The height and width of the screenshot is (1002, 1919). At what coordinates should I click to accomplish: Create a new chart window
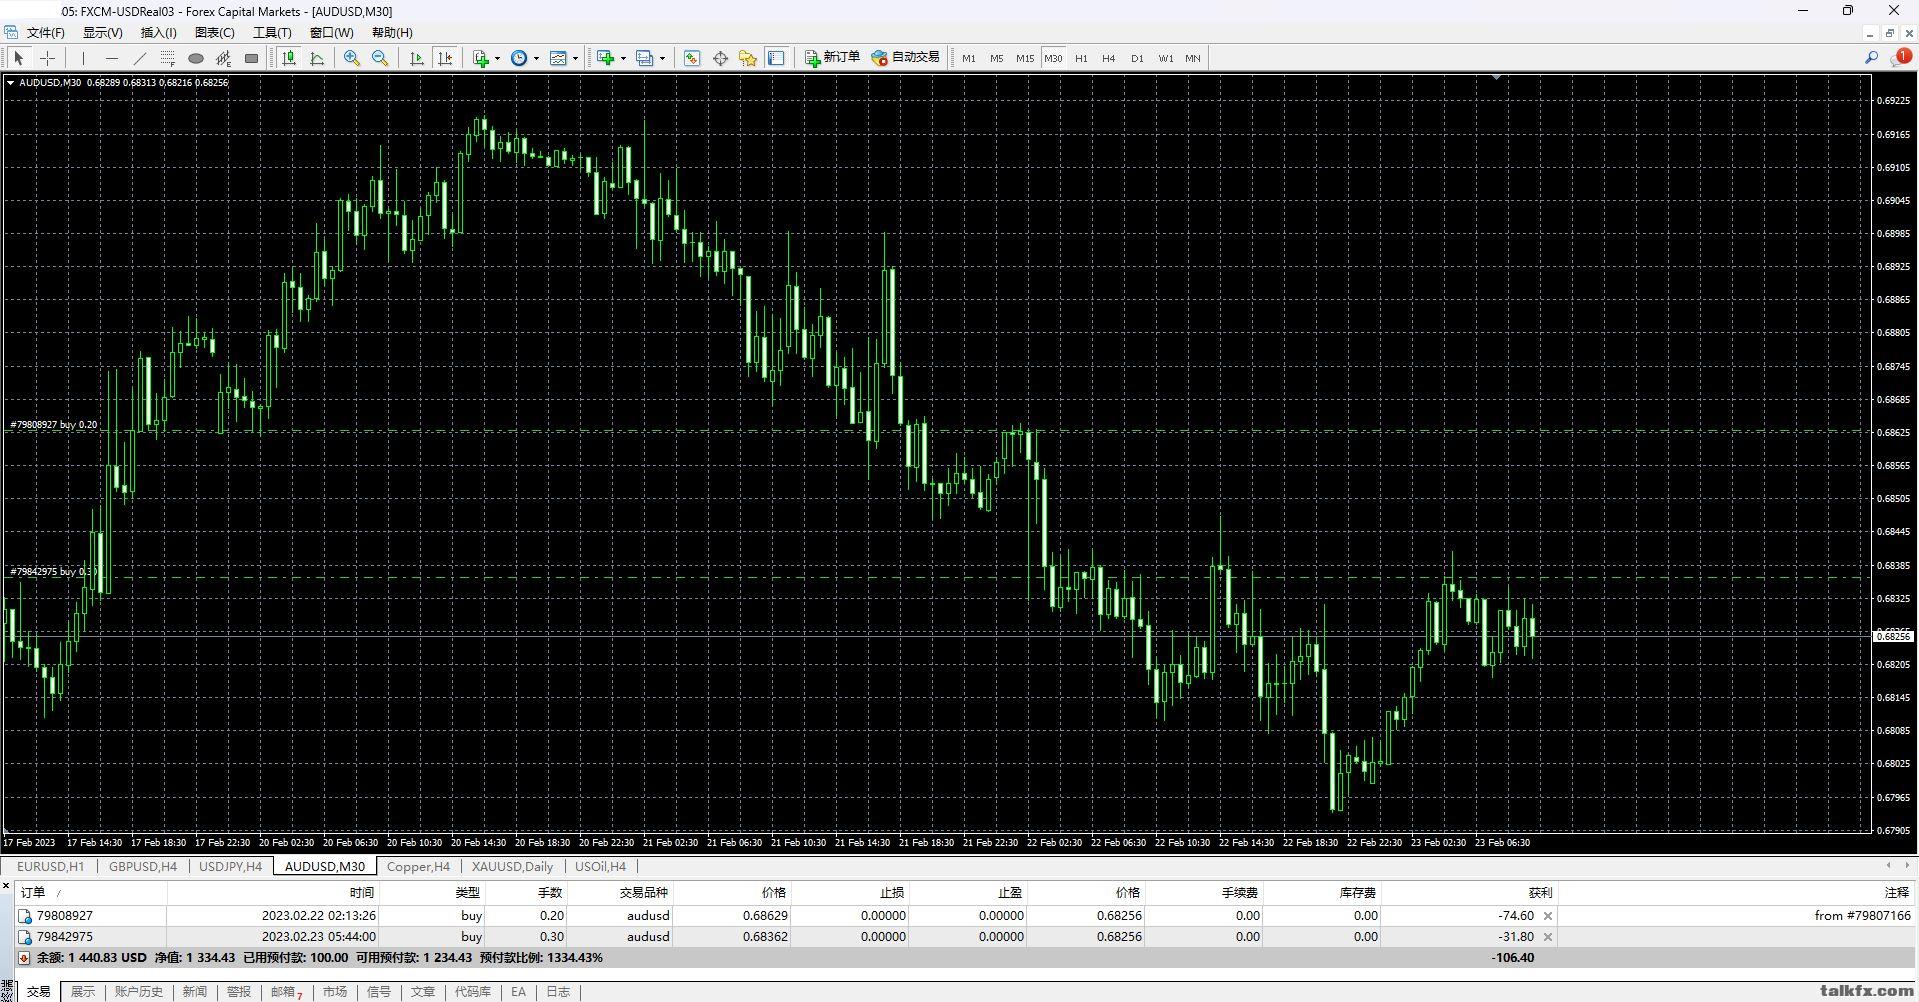tap(605, 58)
